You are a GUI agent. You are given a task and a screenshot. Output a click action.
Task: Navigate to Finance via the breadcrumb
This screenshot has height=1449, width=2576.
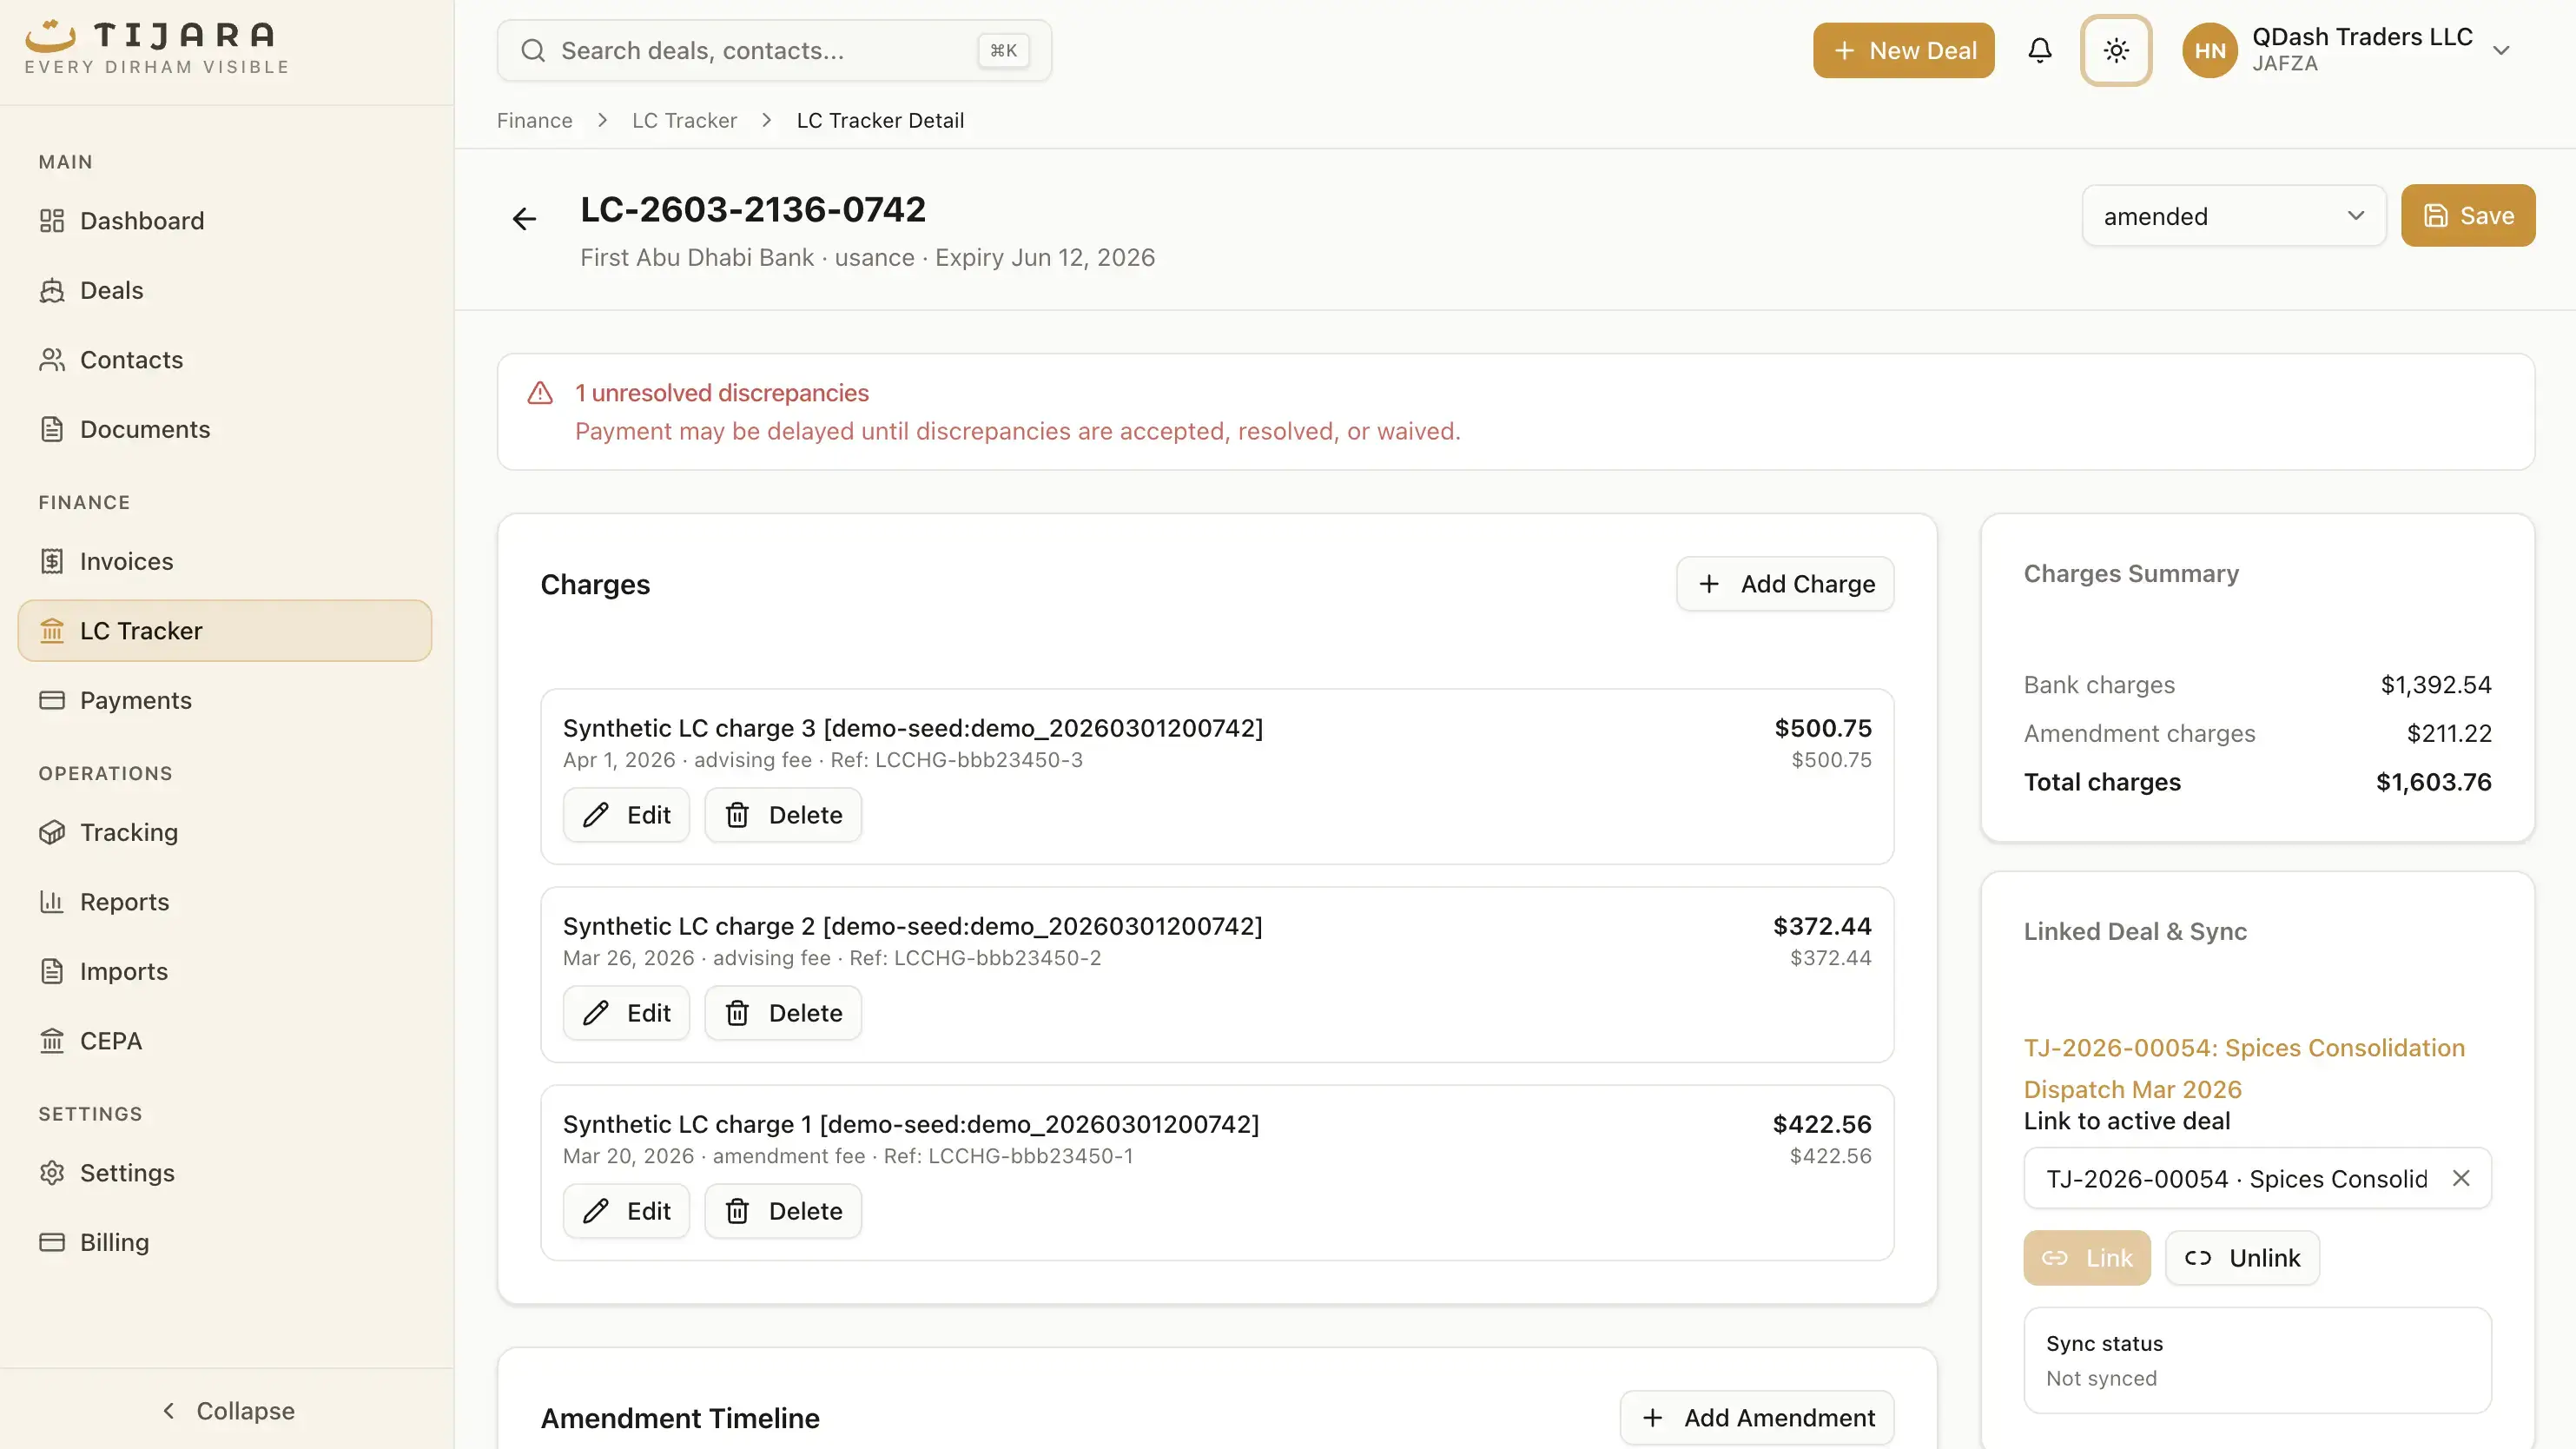click(534, 120)
